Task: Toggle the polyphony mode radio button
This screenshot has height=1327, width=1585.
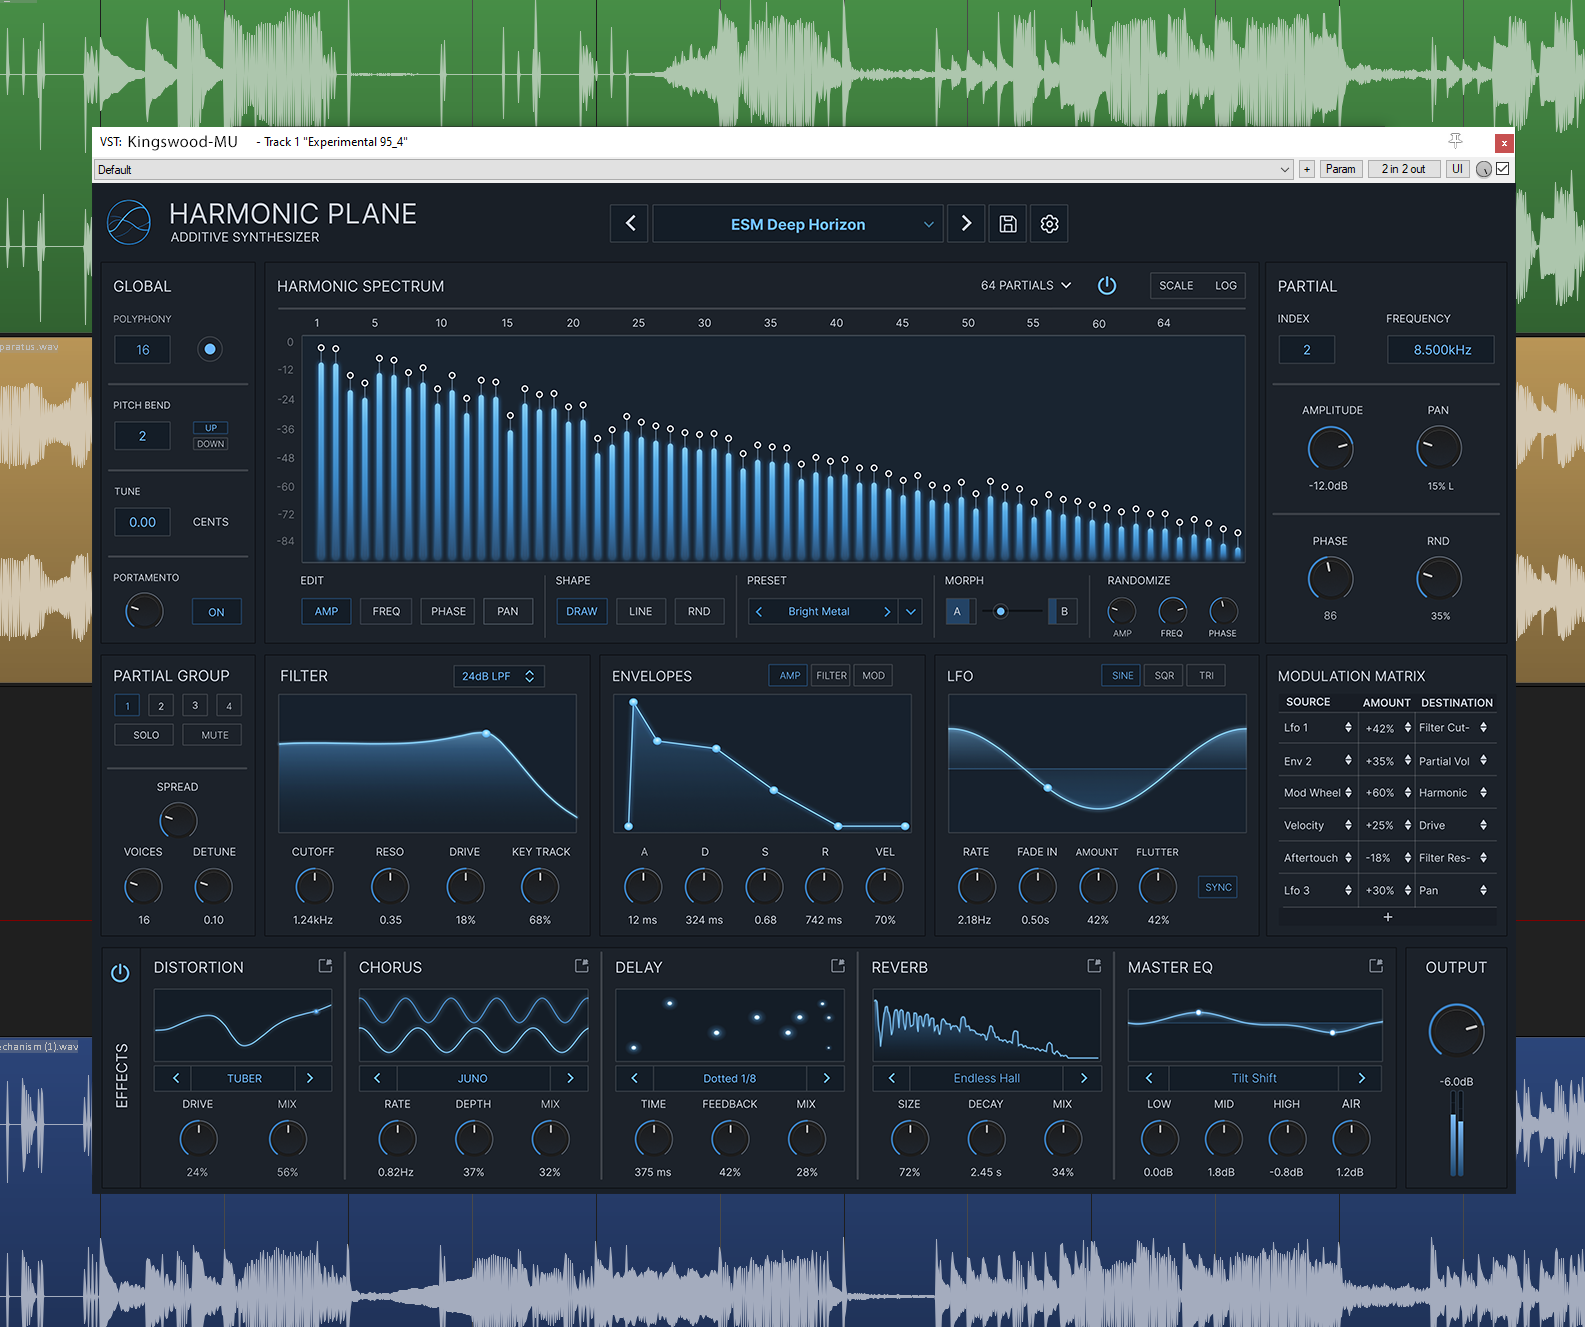Action: [x=210, y=349]
